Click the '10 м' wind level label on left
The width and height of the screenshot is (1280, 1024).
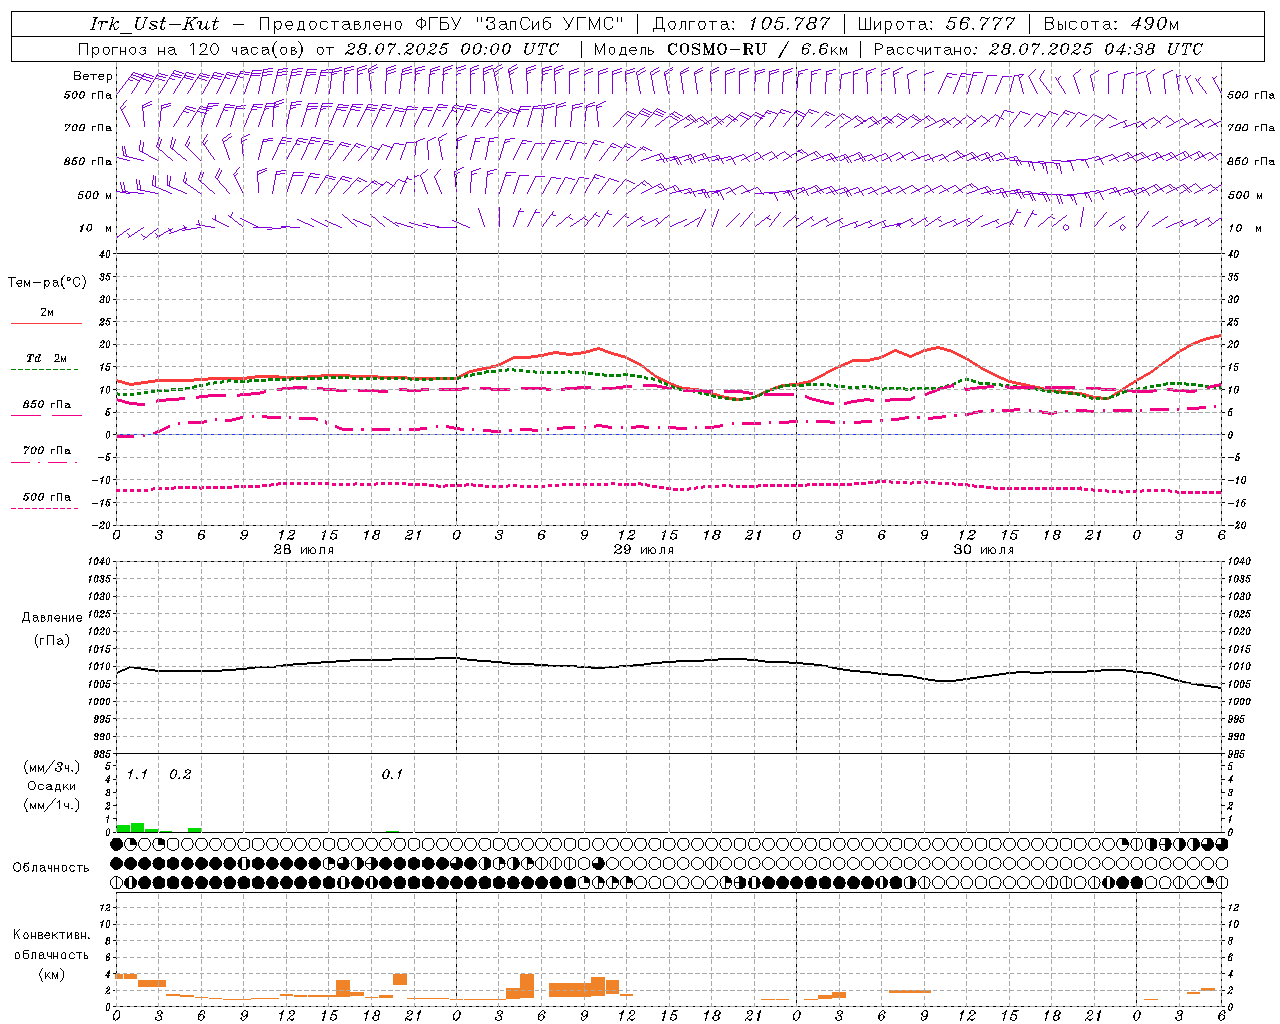pos(96,228)
